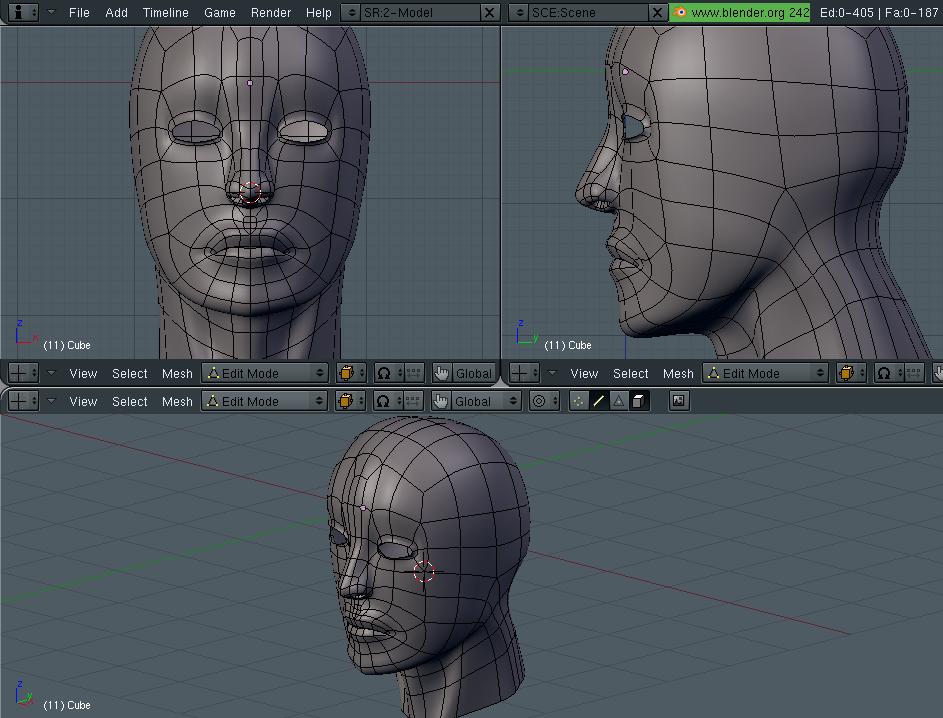Open the Render menu

pos(270,12)
